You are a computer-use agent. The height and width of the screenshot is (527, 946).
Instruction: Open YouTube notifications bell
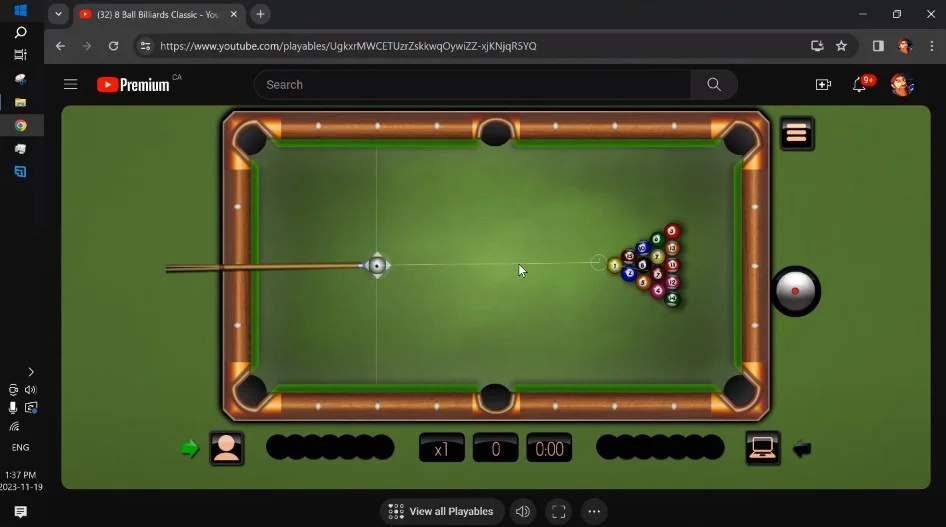859,85
